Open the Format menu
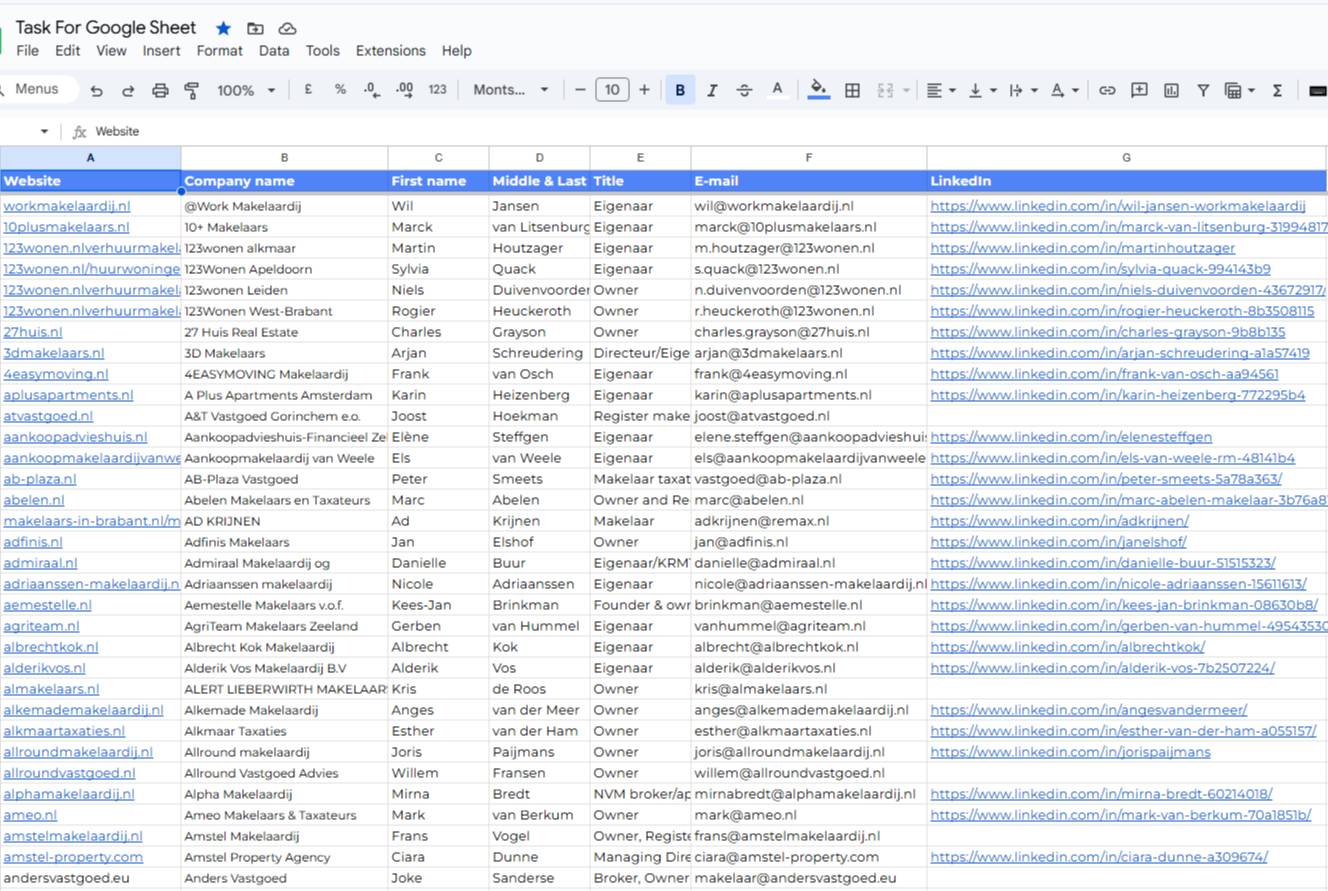 click(x=219, y=51)
